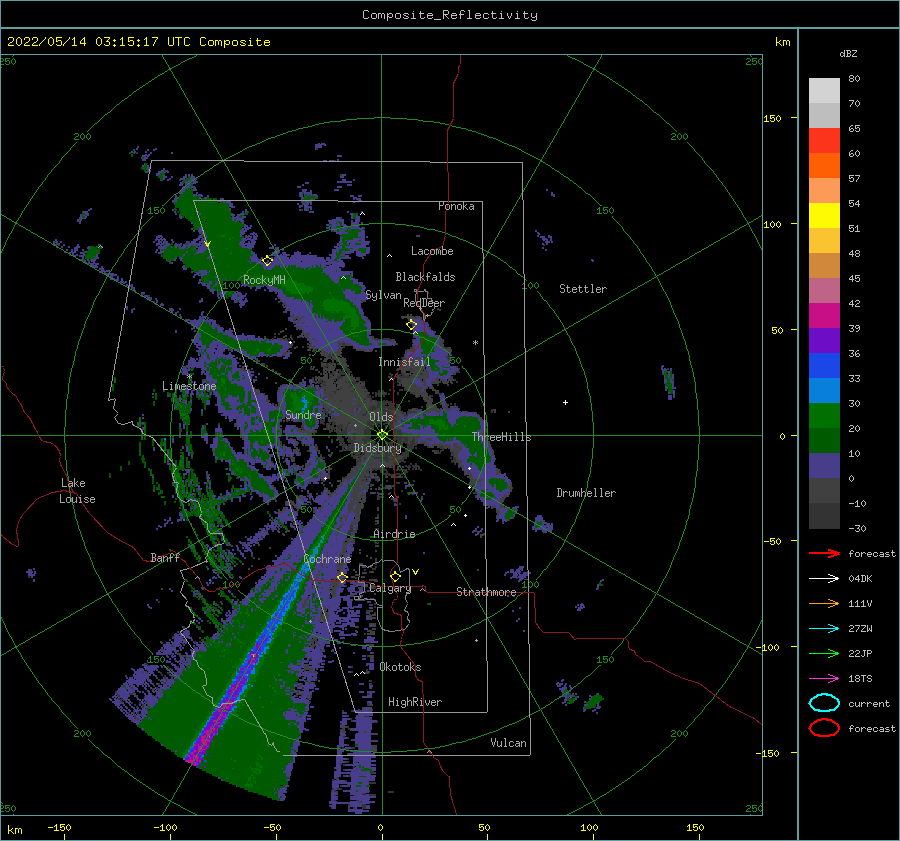Select the white 04DK arrow icon
900x841 pixels.
coord(824,579)
